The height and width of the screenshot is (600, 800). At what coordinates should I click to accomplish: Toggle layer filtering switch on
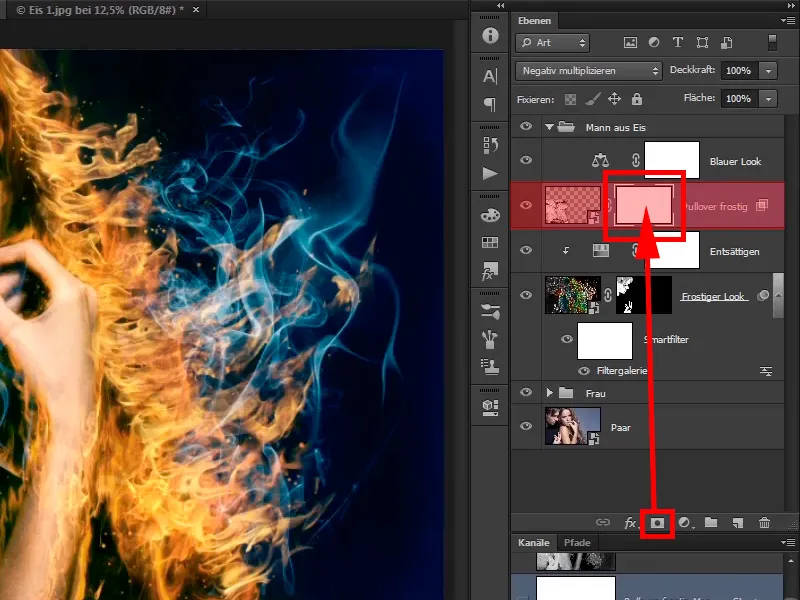pyautogui.click(x=772, y=42)
